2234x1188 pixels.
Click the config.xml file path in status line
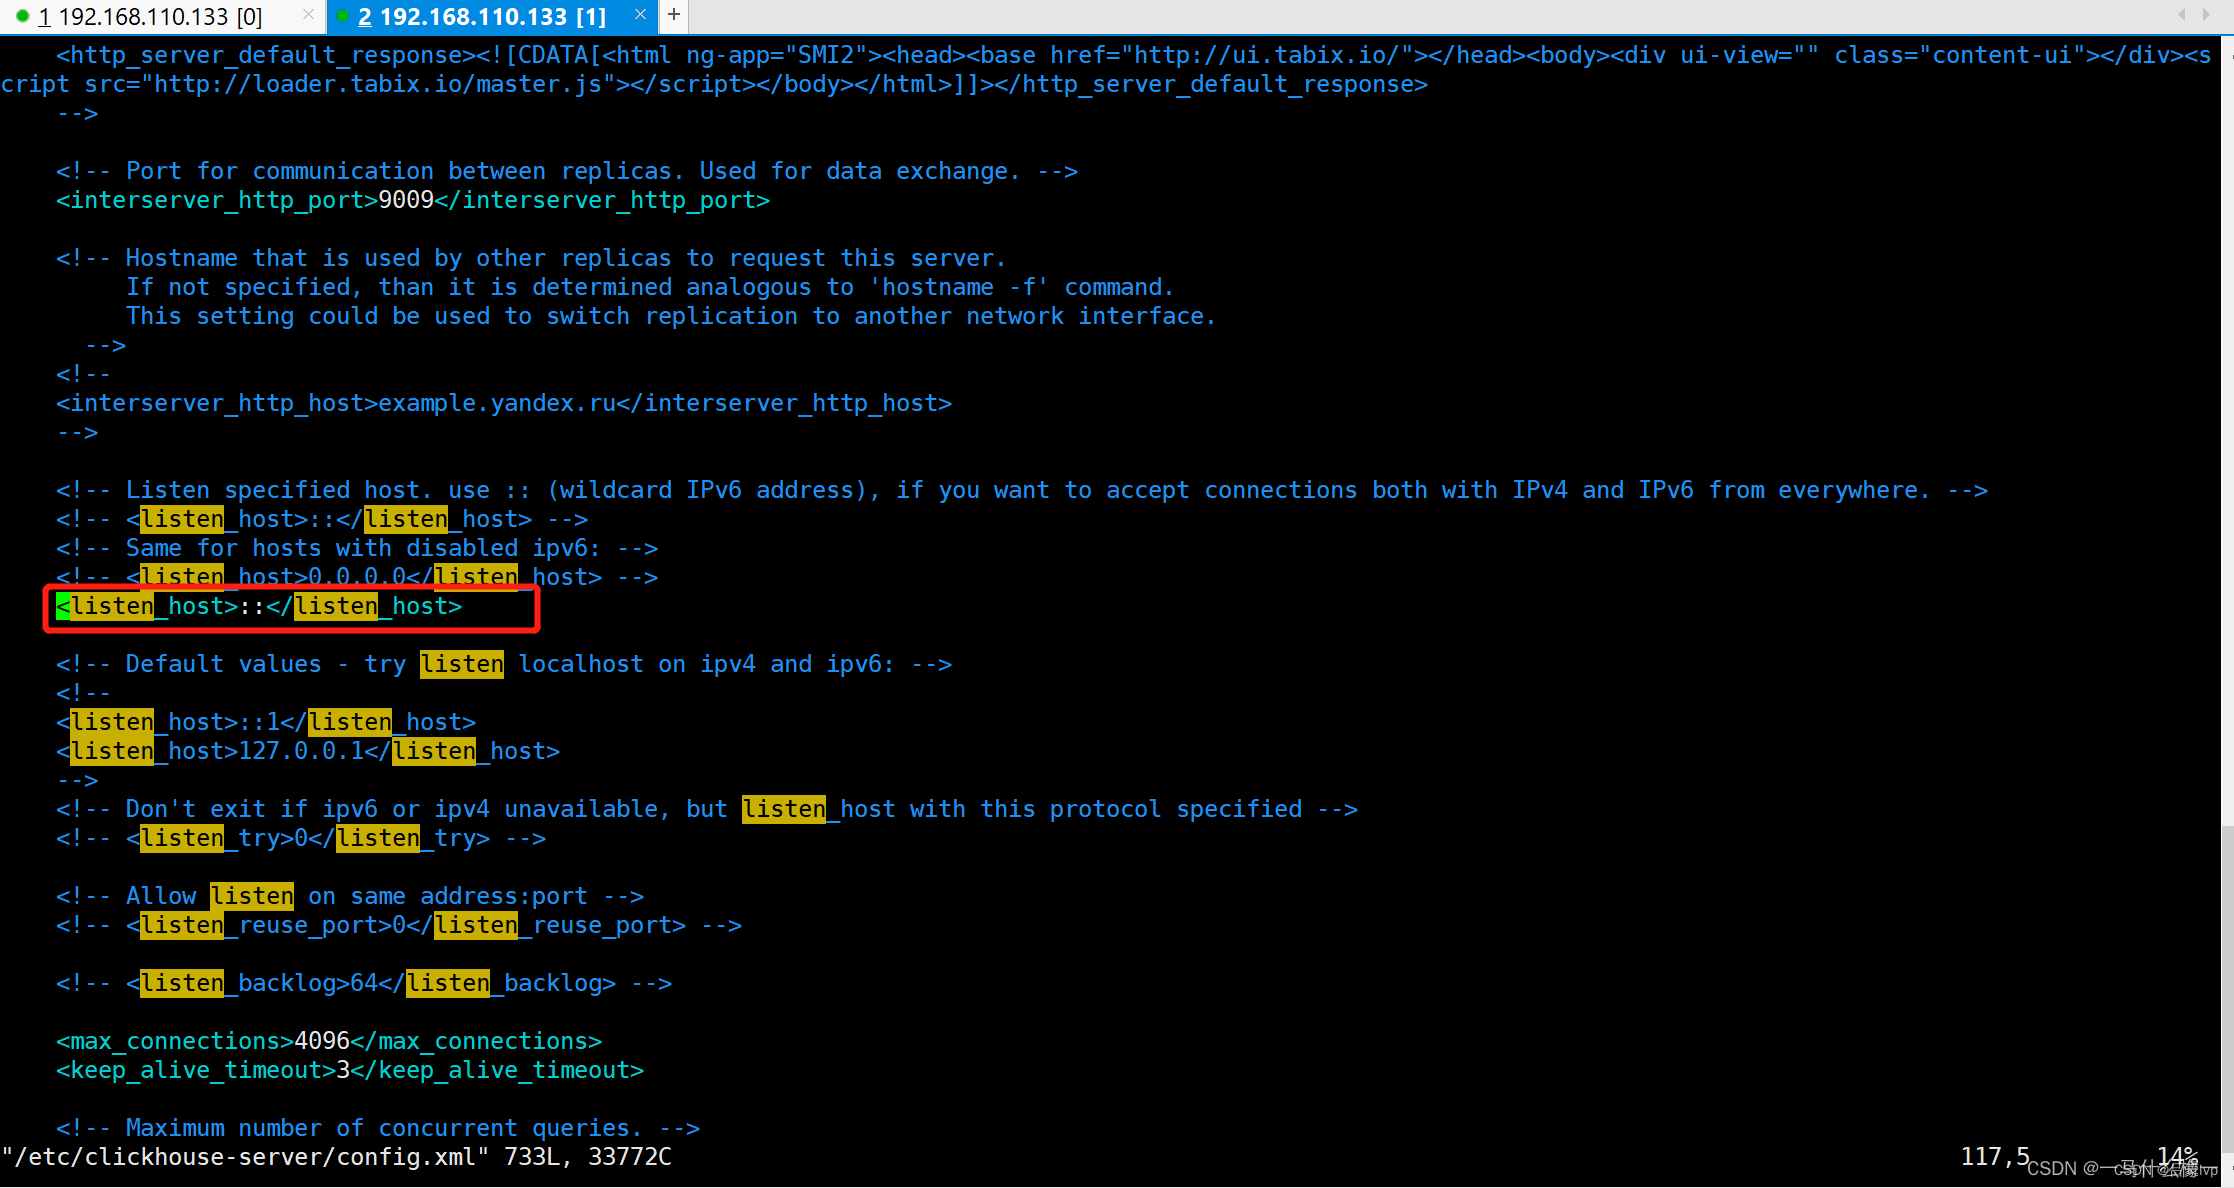245,1157
